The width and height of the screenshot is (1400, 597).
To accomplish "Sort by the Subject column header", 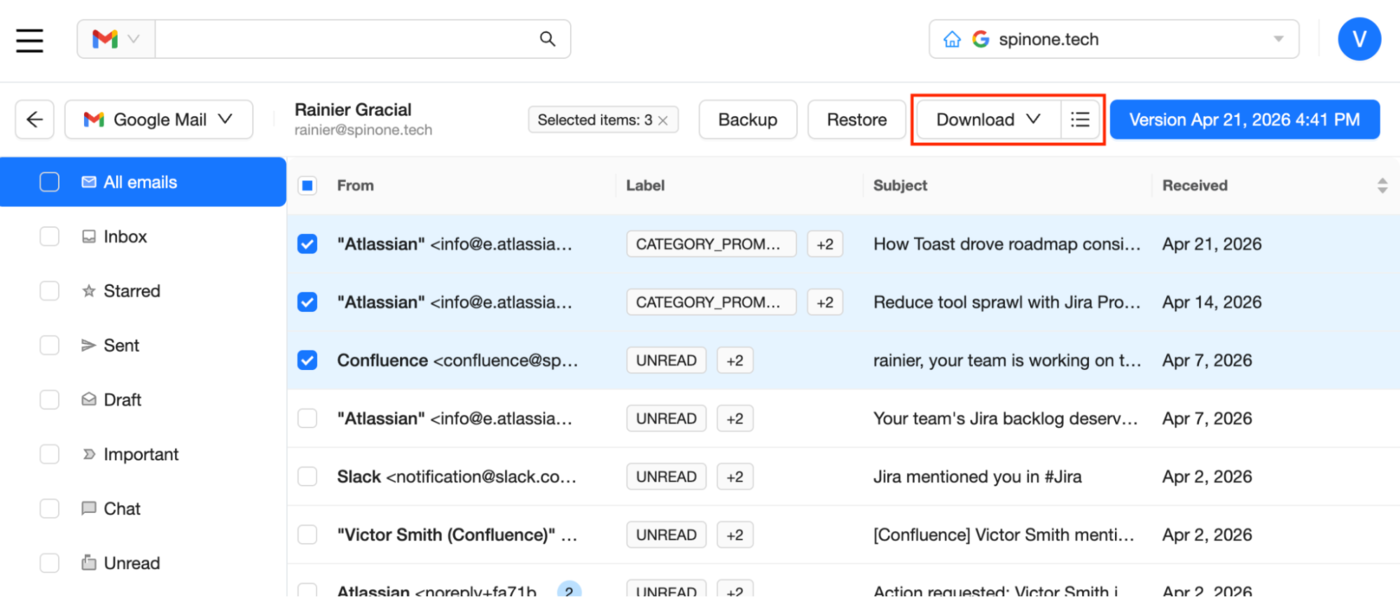I will [x=900, y=186].
